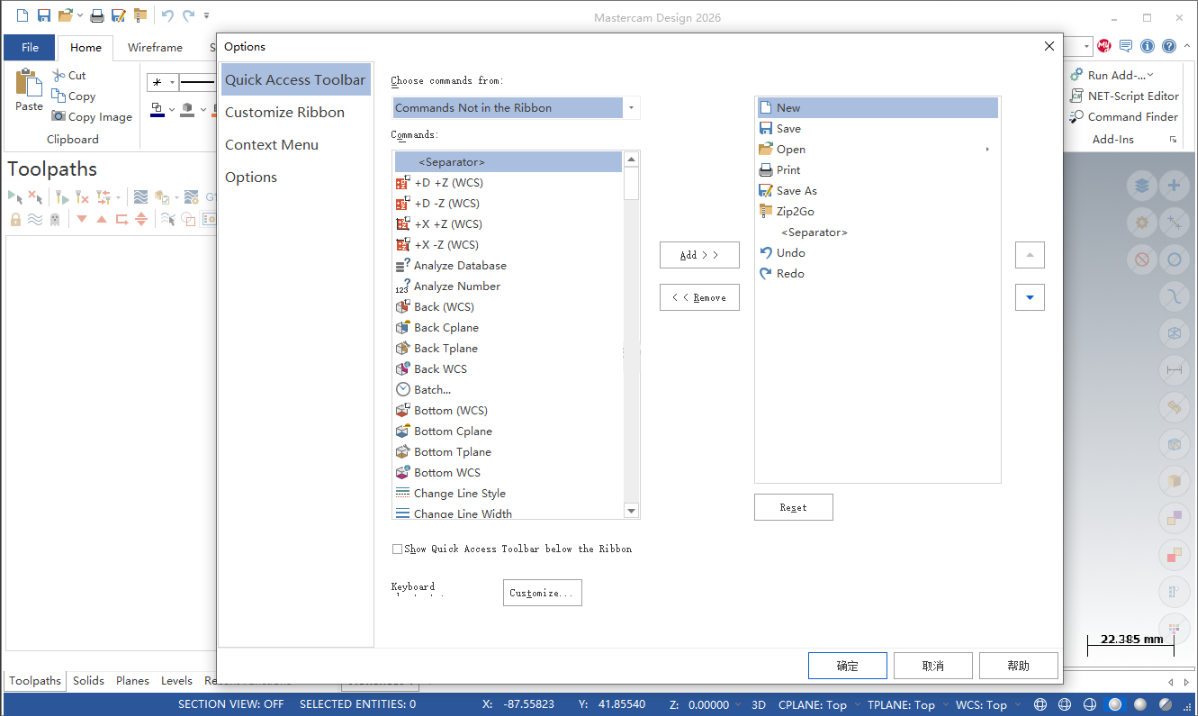
Task: Select Batch... command in list
Action: [508, 390]
